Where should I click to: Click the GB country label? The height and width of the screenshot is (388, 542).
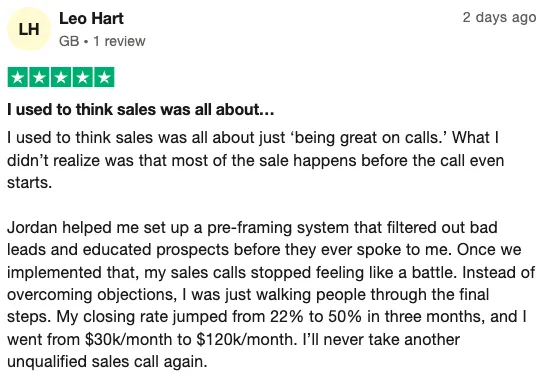point(69,41)
